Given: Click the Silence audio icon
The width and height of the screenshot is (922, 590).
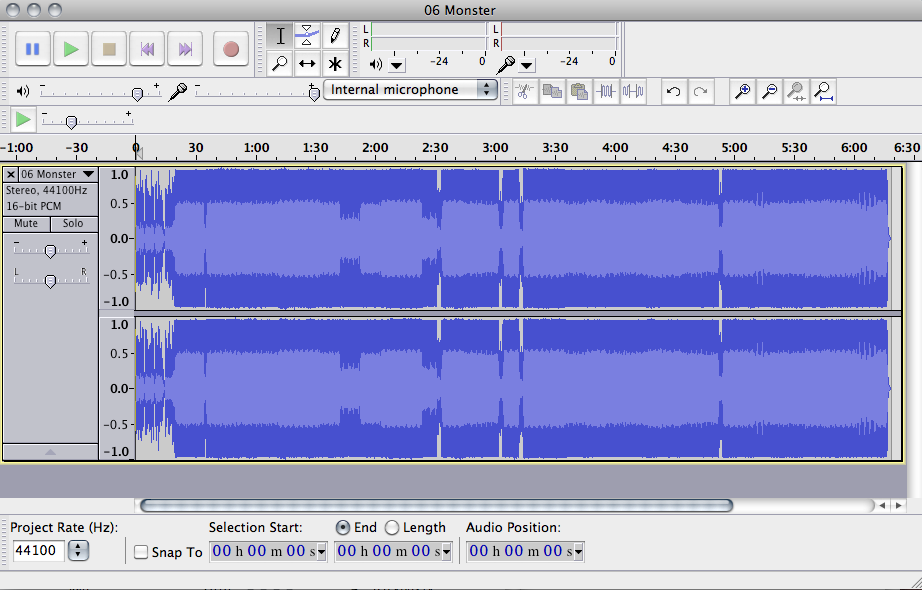Looking at the screenshot, I should 633,91.
